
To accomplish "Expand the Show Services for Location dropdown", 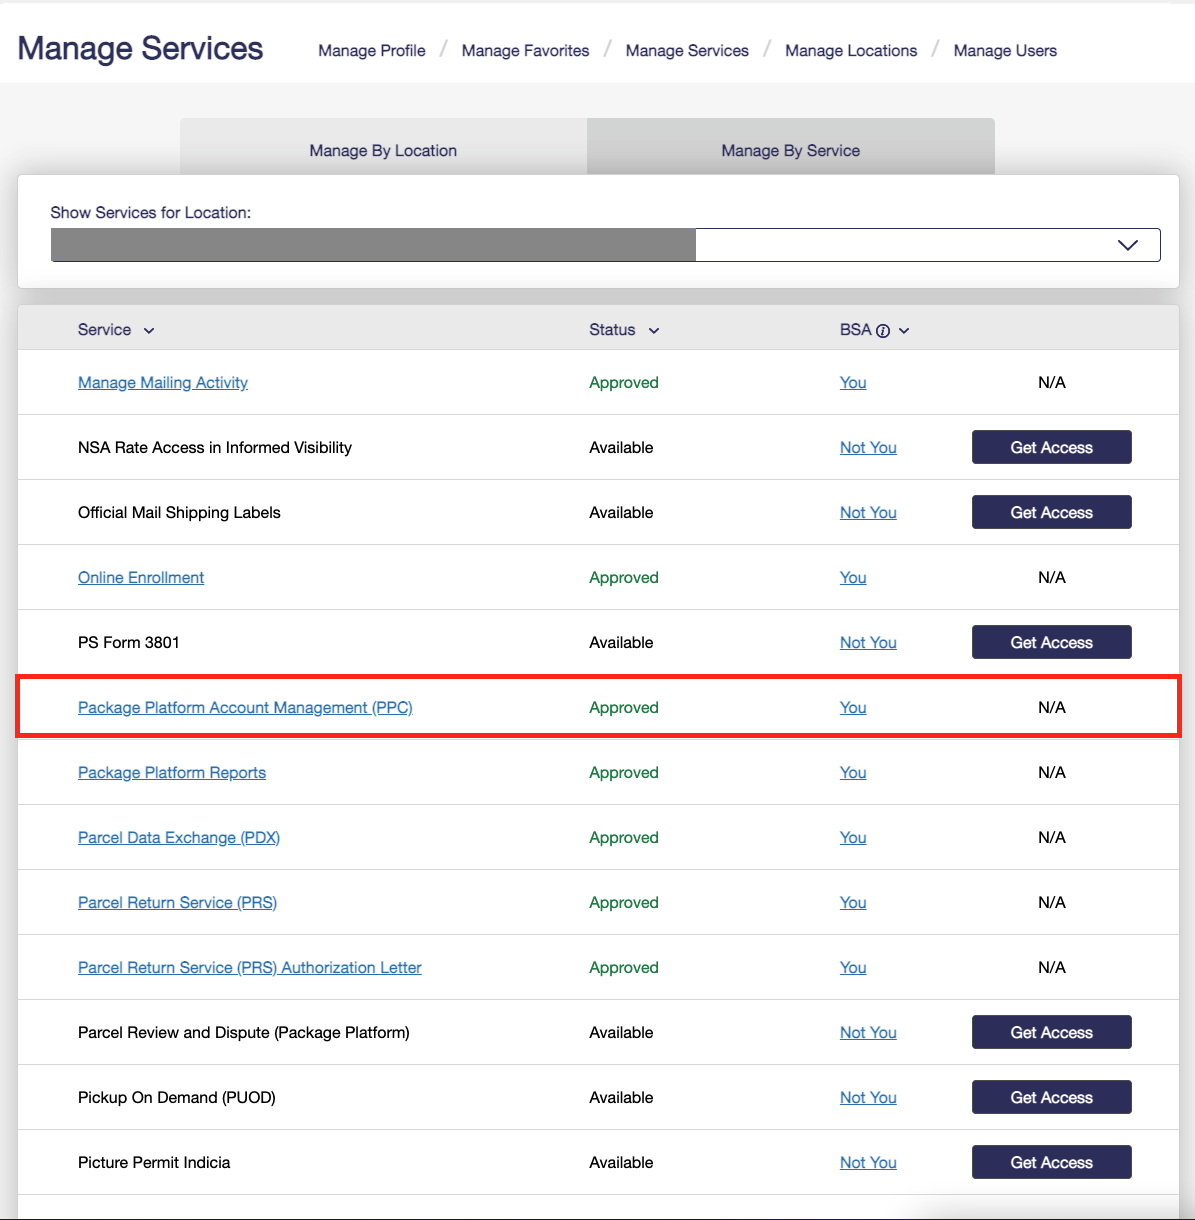I will [1127, 245].
